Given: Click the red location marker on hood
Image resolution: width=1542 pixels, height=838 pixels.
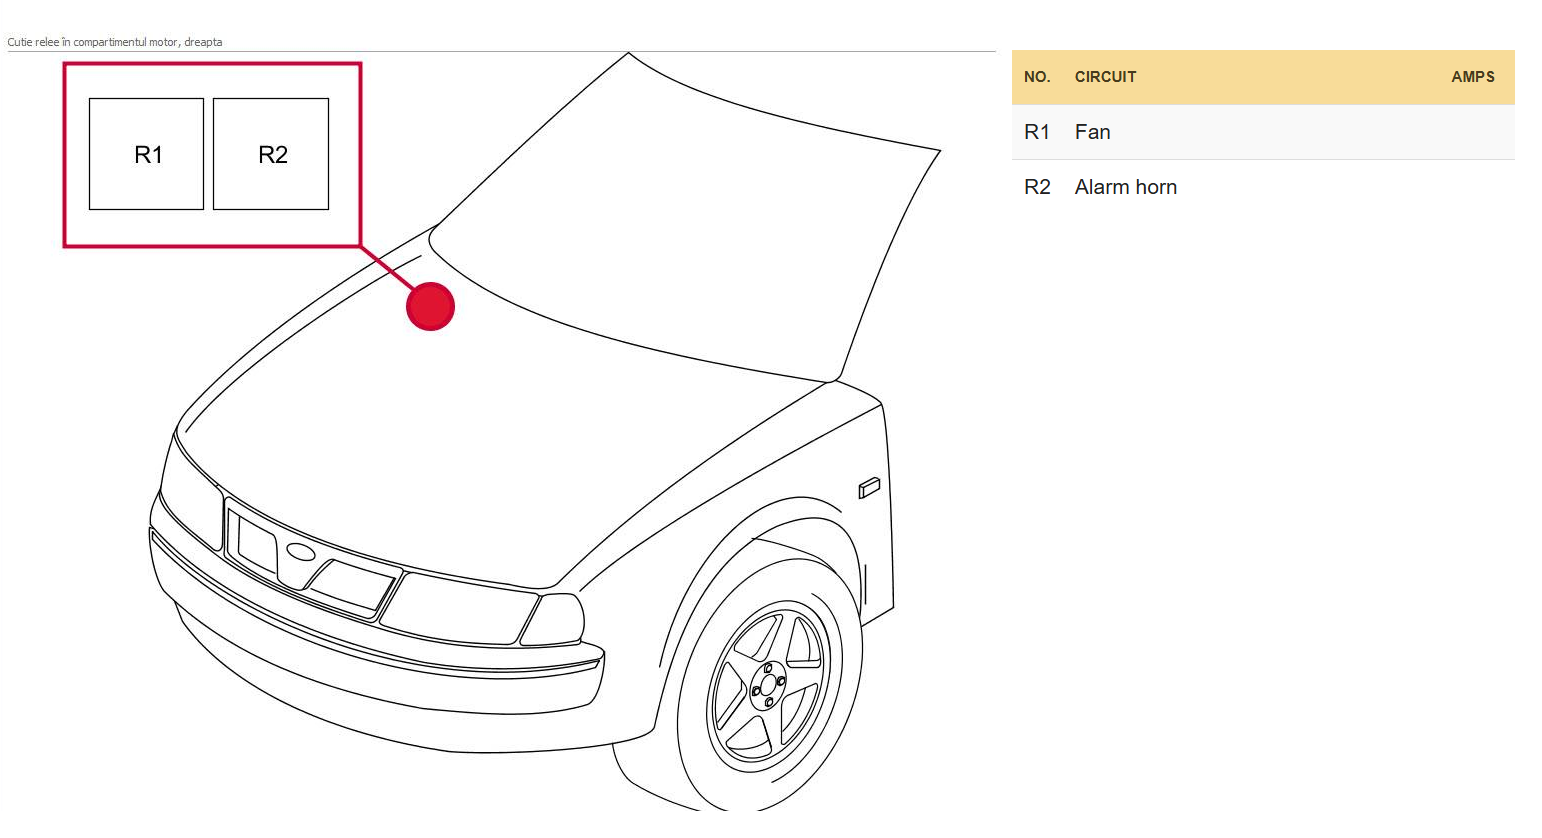Looking at the screenshot, I should (430, 306).
